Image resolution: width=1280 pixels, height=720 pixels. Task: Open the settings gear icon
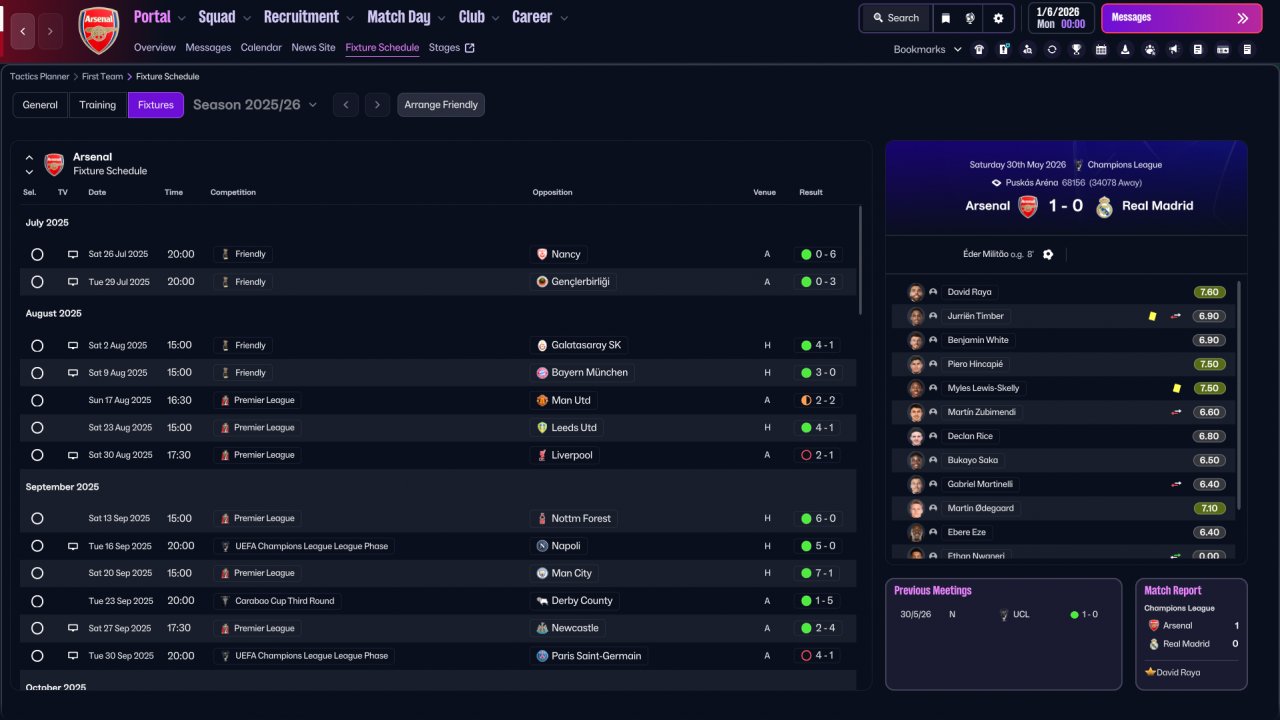tap(998, 18)
